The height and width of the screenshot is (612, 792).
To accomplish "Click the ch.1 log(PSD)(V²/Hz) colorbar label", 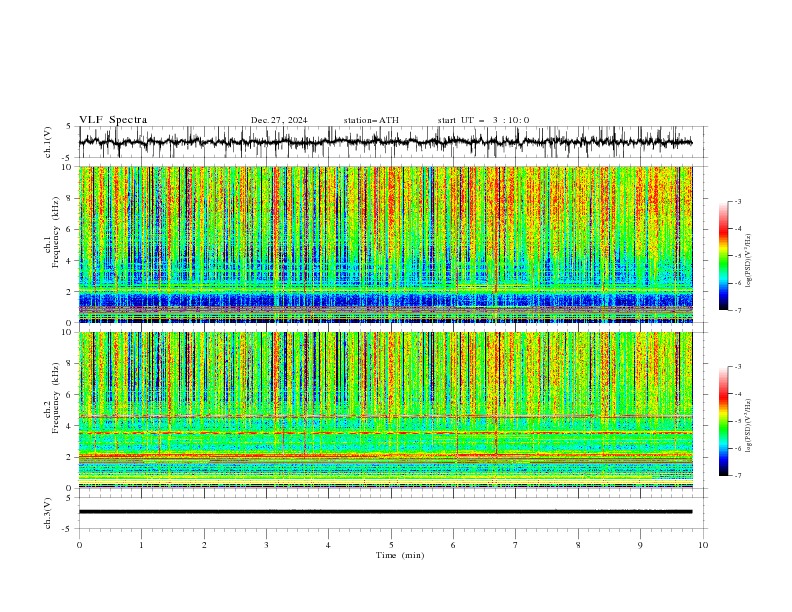I will click(x=750, y=261).
